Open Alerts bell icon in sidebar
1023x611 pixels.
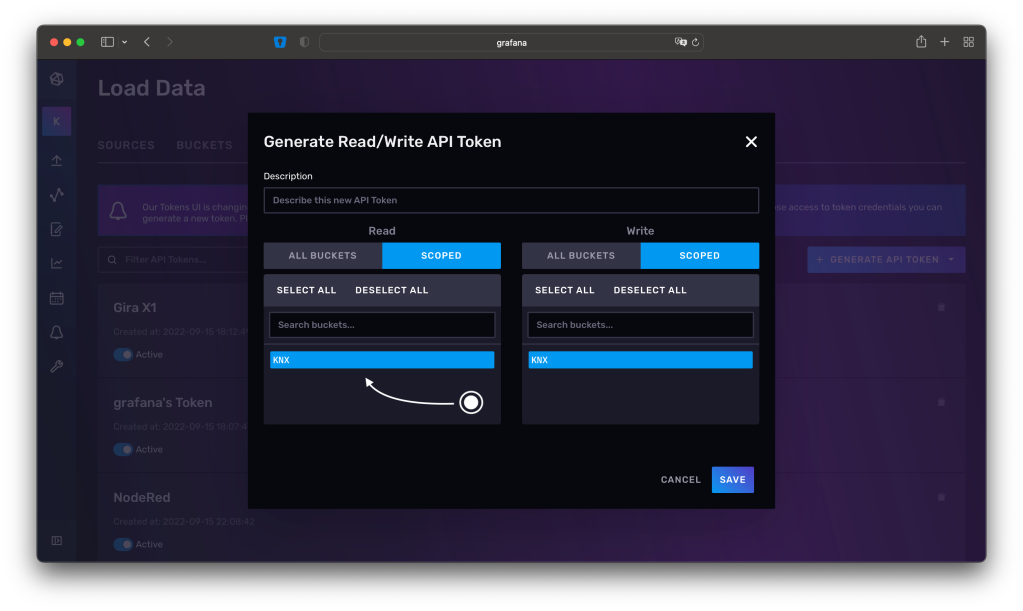tap(57, 332)
